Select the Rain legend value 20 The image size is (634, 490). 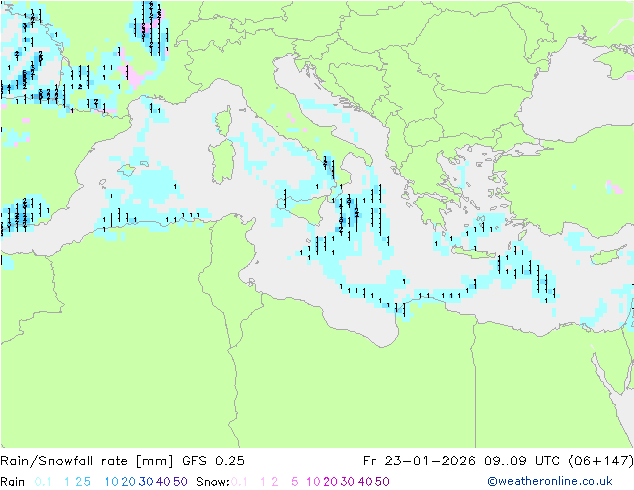(128, 482)
